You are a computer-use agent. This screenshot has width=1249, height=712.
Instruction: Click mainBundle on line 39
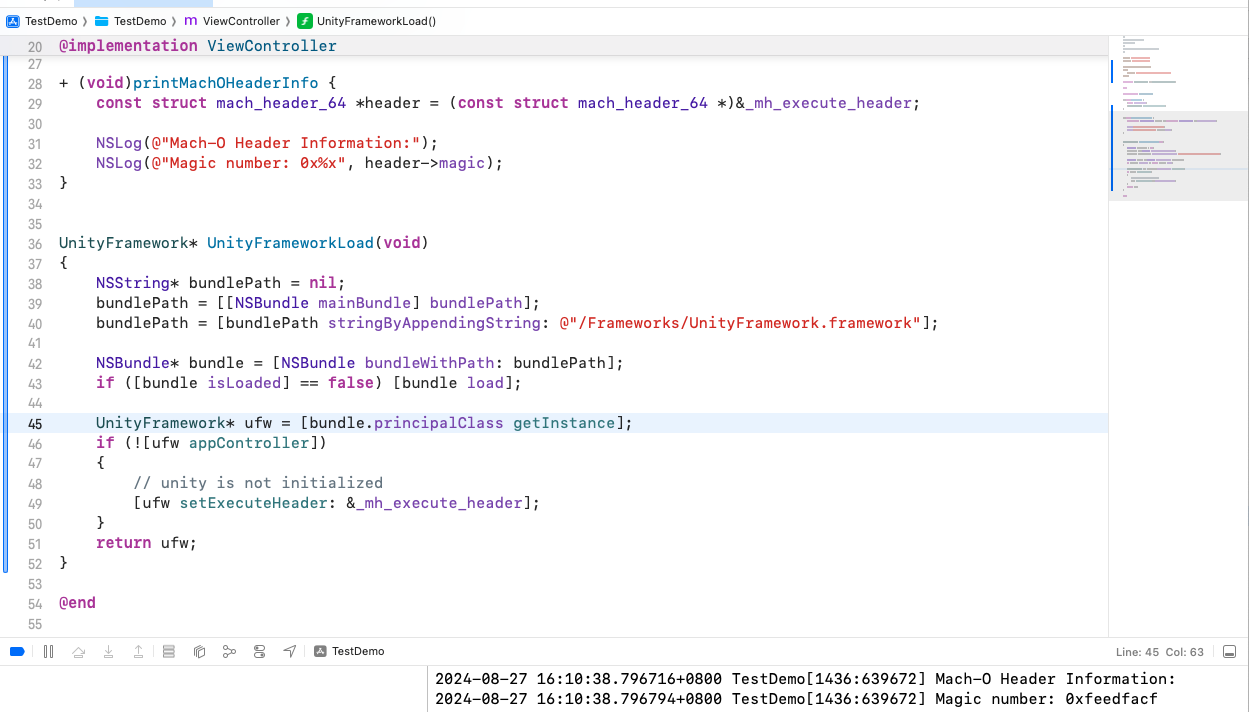point(365,303)
